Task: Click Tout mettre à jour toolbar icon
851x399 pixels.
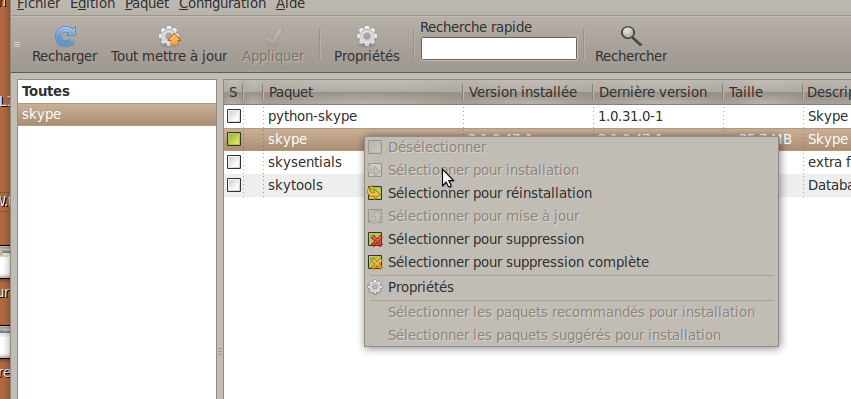Action: (169, 37)
